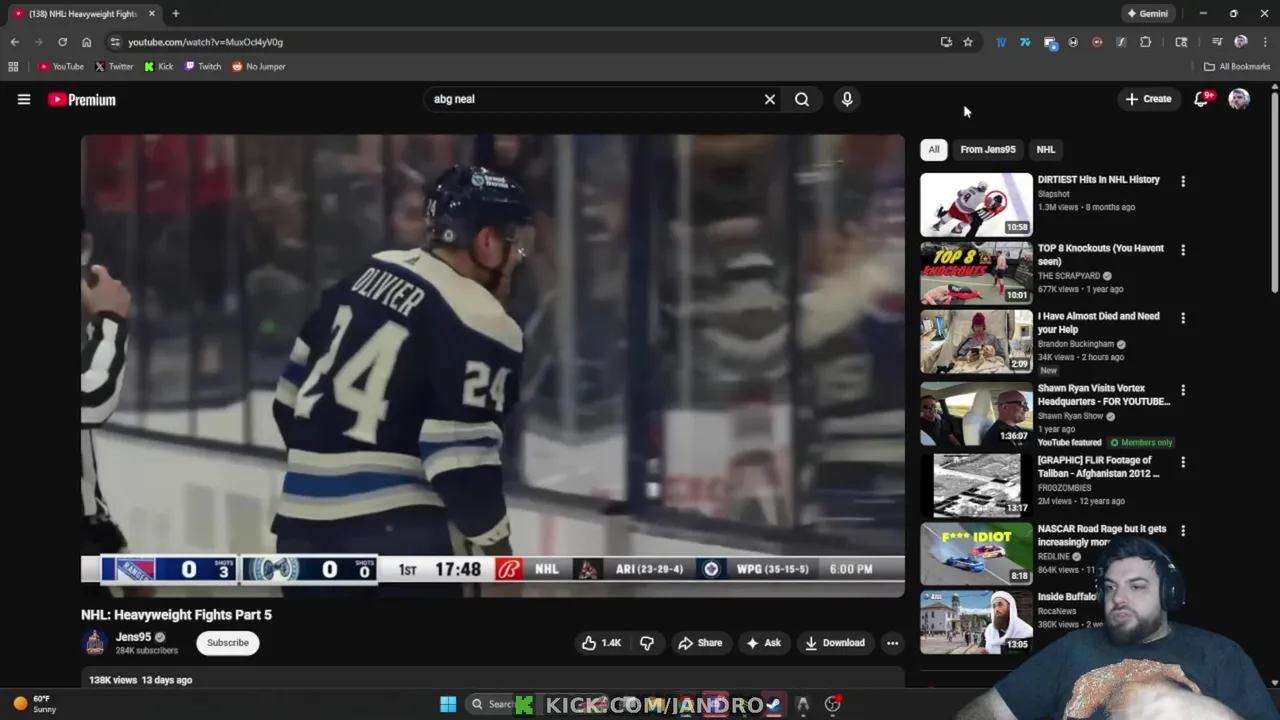Open options for 'FLIR Footage of Taliban' video

pyautogui.click(x=1183, y=462)
